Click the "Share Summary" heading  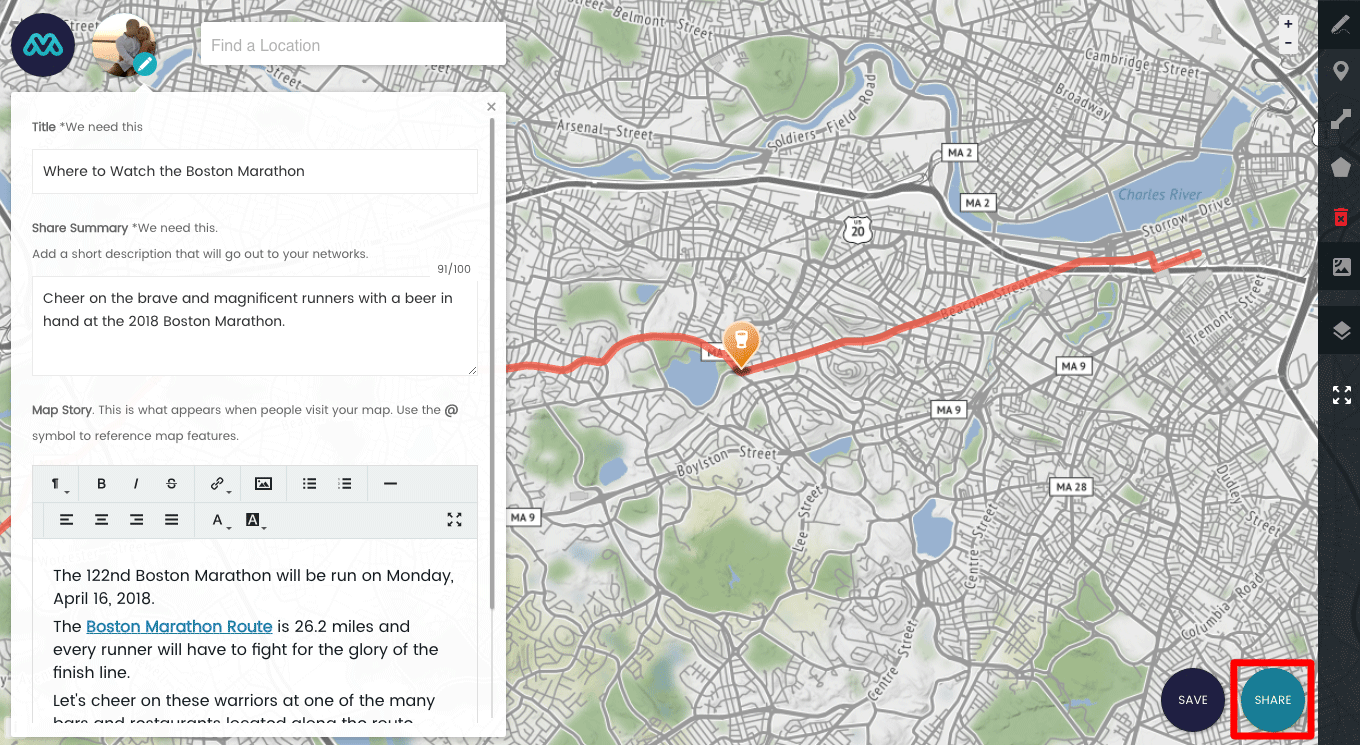coord(80,228)
